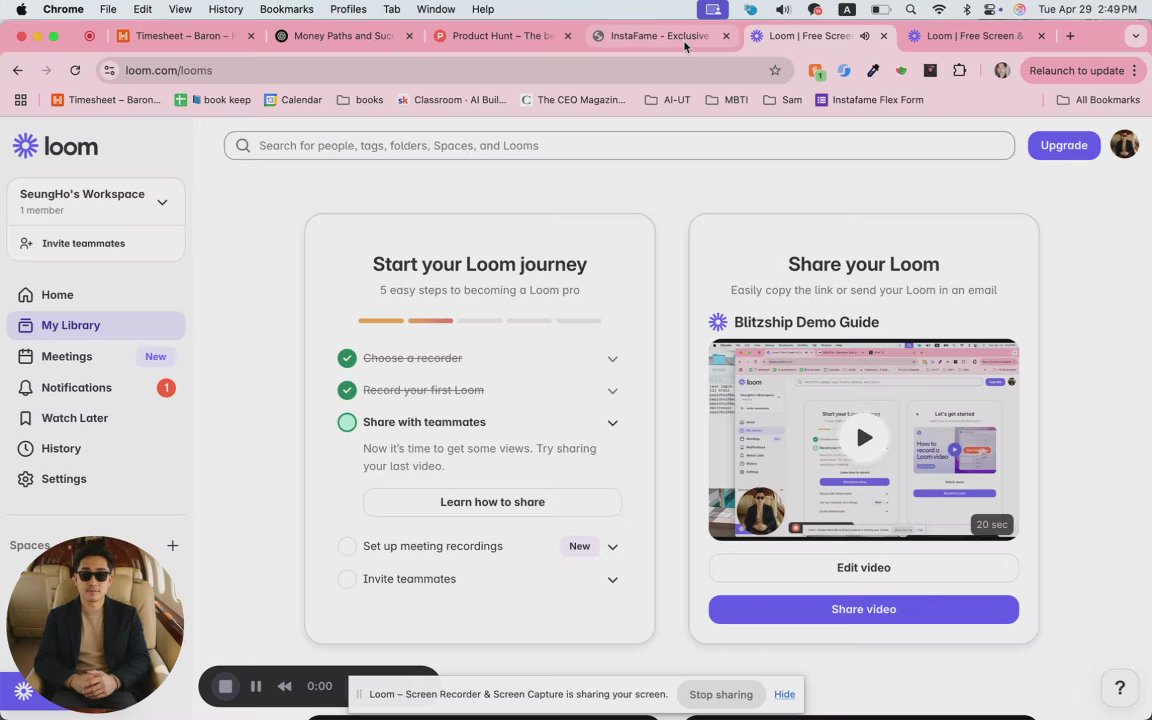The image size is (1152, 720).
Task: Click the rewind recording control
Action: [x=284, y=686]
